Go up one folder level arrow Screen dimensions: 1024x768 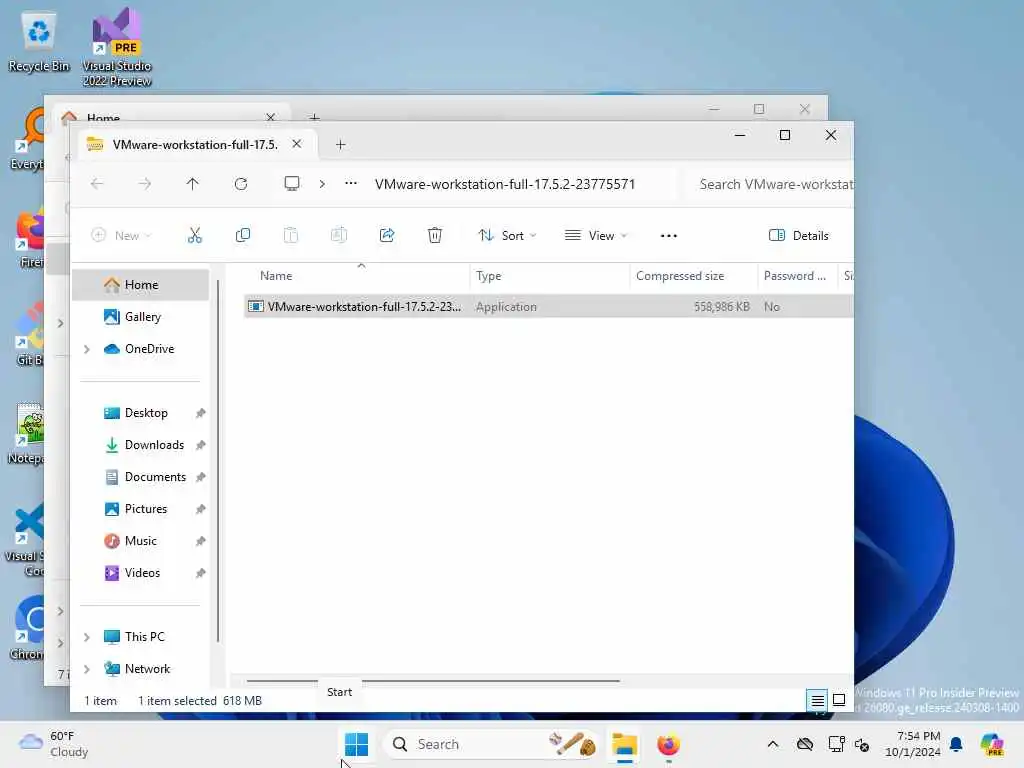coord(193,184)
